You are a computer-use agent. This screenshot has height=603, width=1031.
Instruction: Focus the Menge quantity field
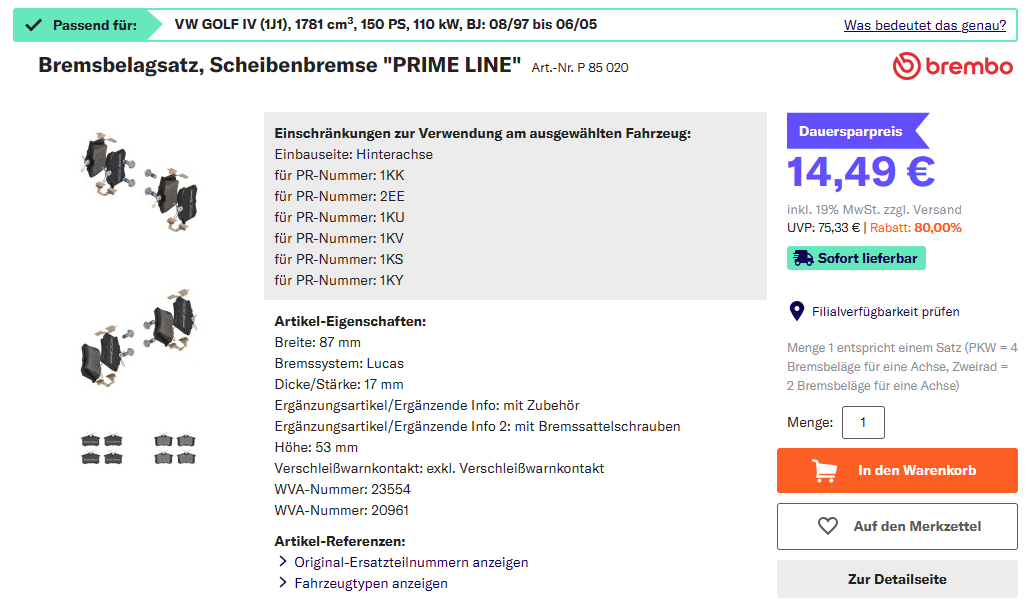tap(863, 422)
